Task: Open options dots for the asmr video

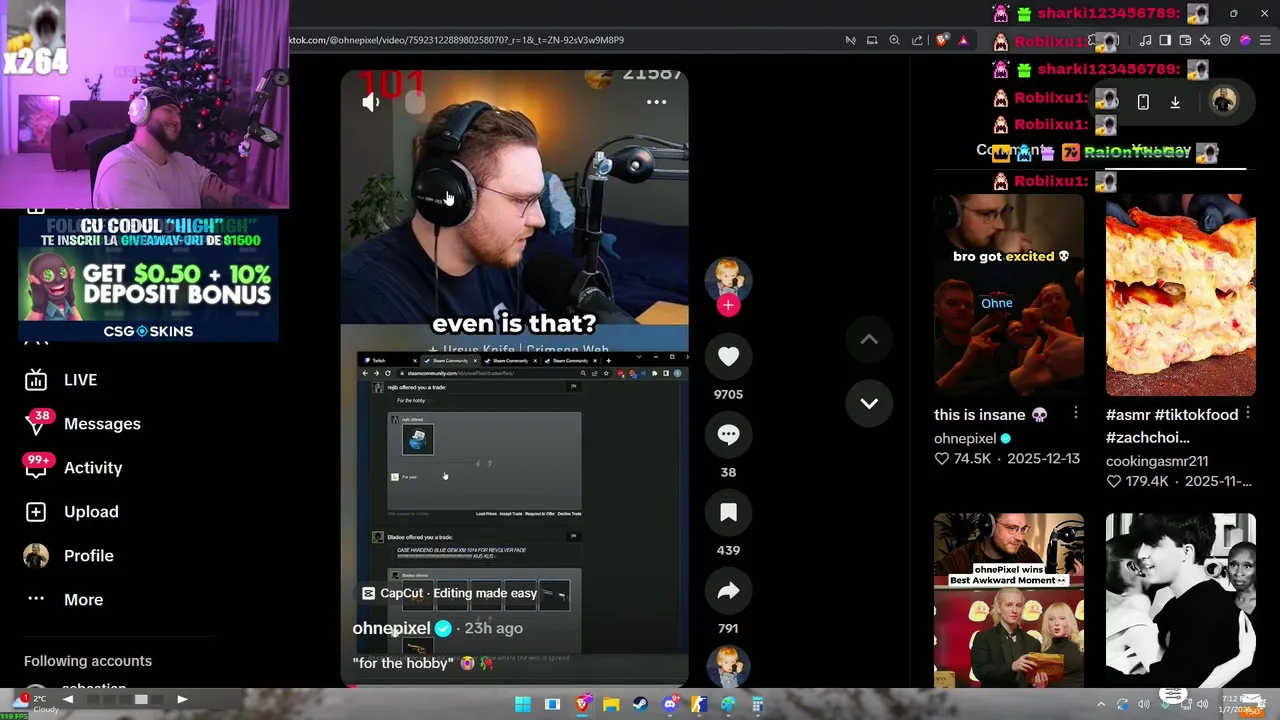Action: (x=1247, y=414)
